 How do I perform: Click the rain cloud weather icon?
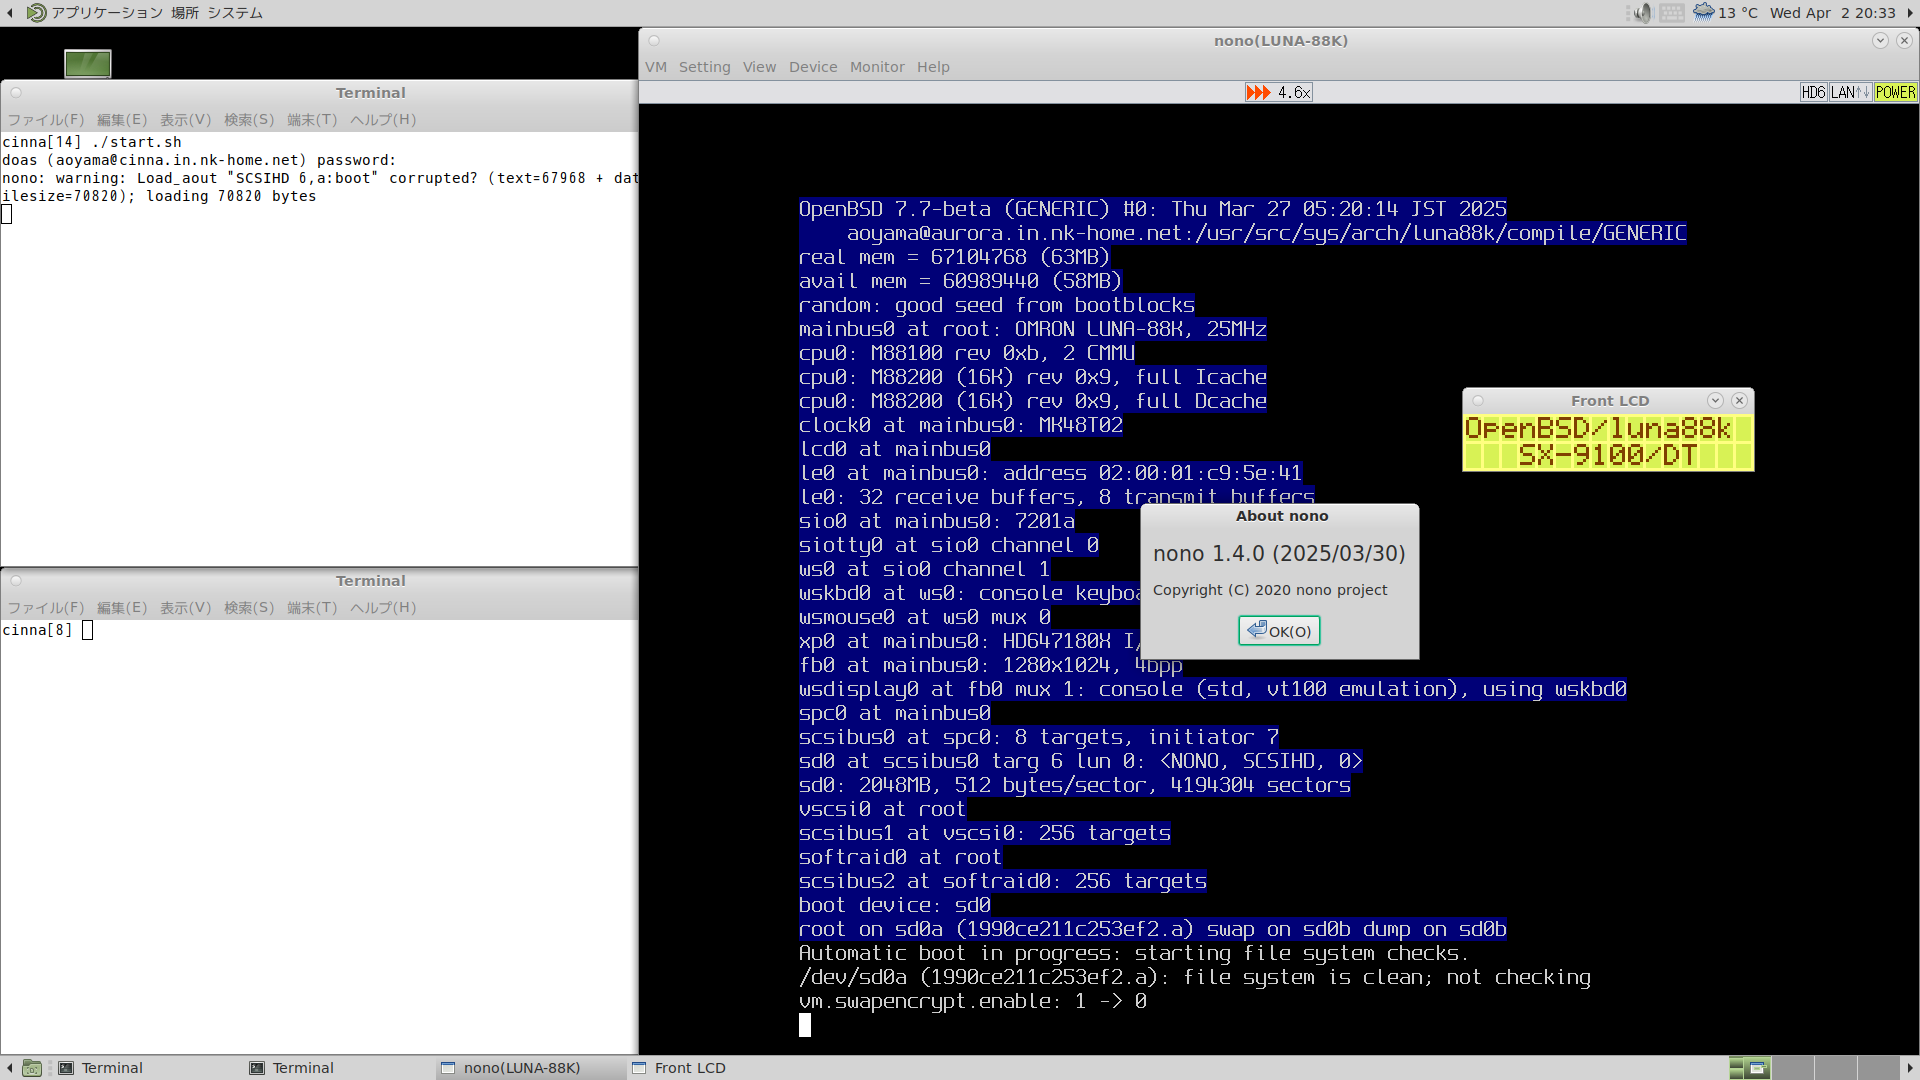[x=1704, y=12]
